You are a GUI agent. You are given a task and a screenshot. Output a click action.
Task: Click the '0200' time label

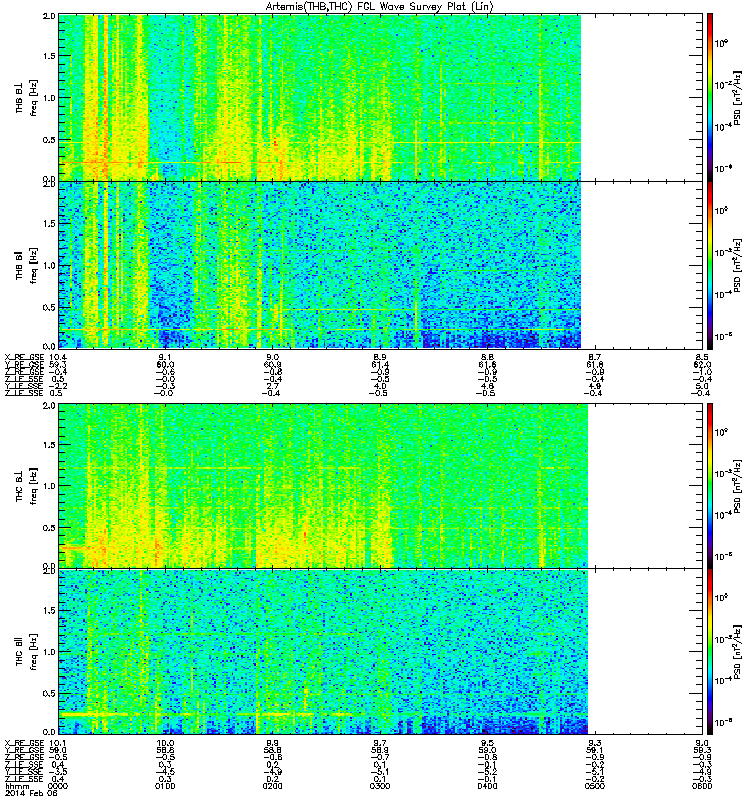tap(272, 786)
